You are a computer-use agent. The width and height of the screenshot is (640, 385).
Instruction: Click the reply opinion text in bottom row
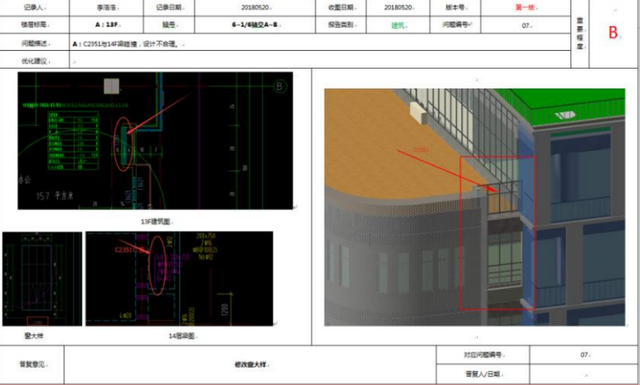(250, 365)
